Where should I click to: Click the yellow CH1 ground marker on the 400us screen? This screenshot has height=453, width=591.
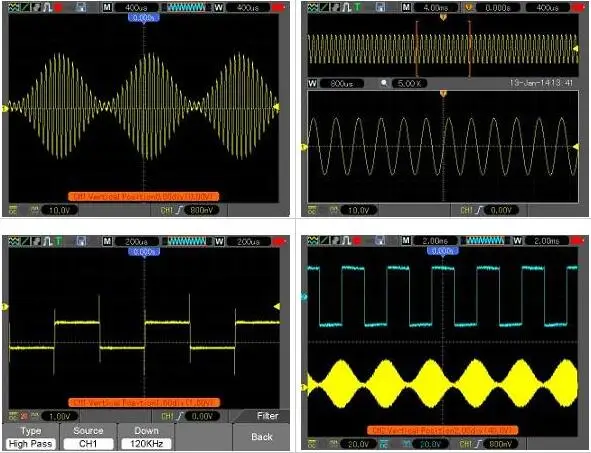point(5,109)
